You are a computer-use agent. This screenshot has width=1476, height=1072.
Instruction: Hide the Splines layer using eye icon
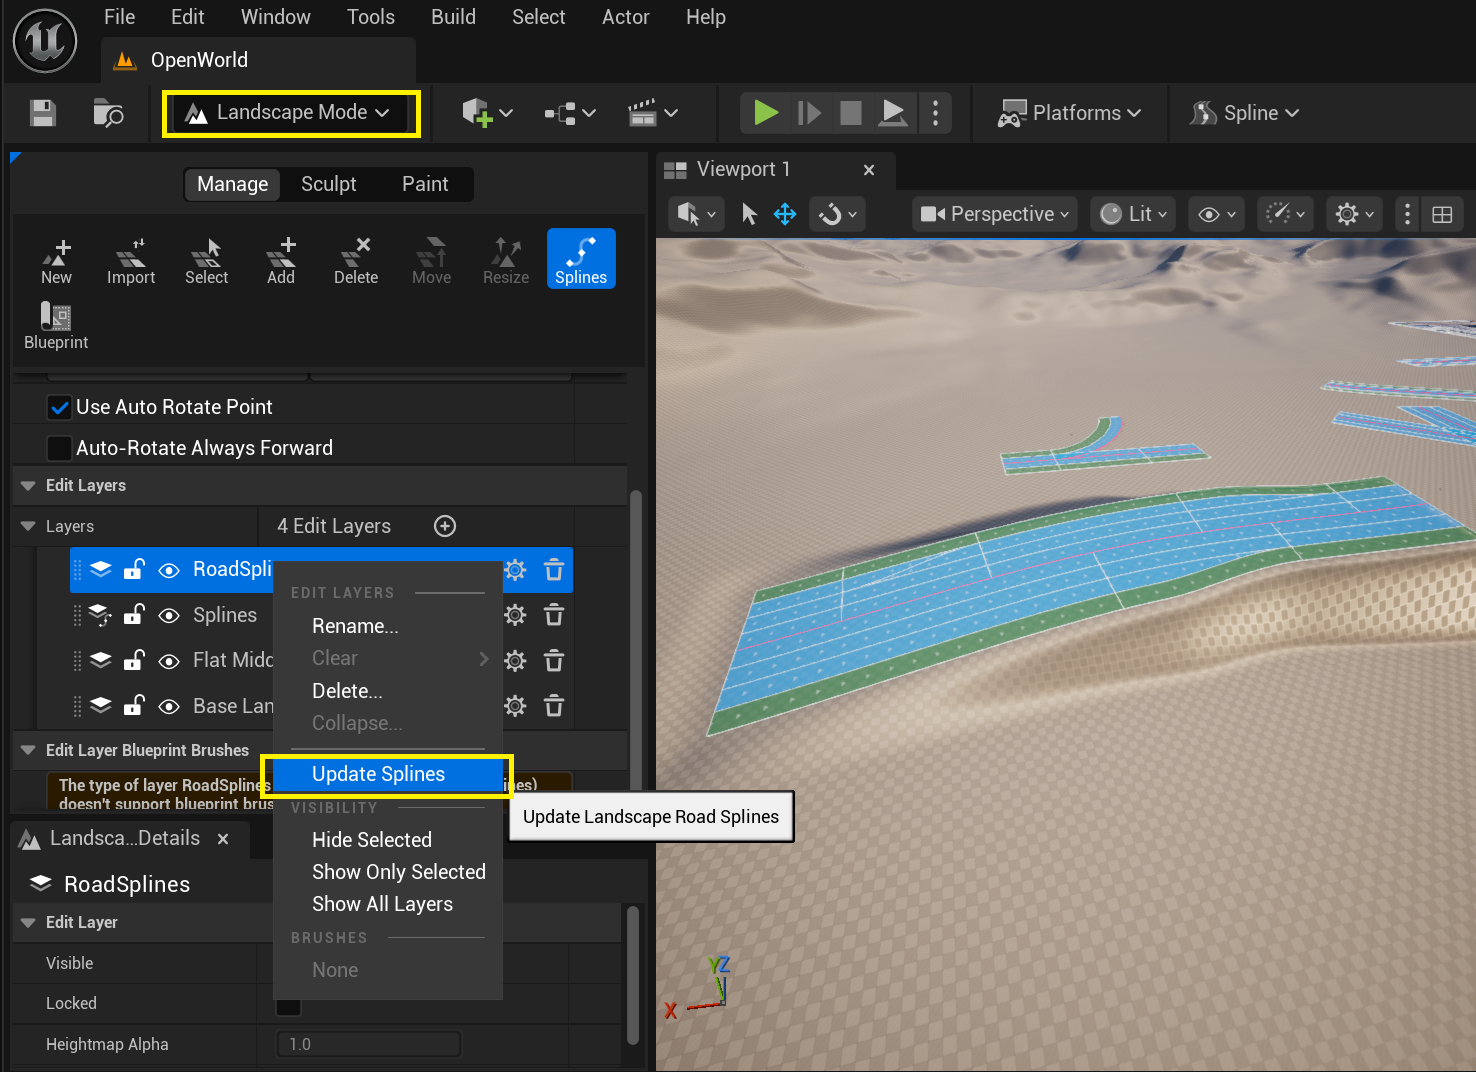(169, 615)
